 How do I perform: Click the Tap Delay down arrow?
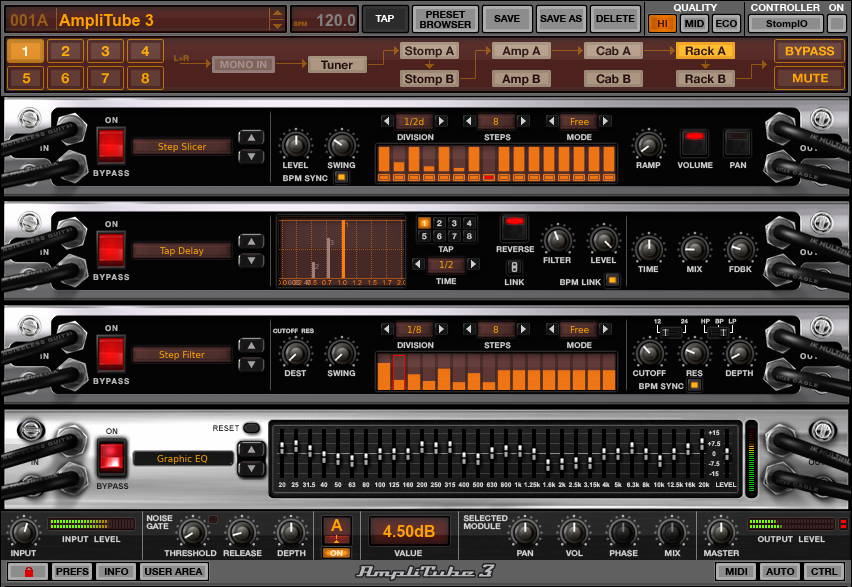251,260
